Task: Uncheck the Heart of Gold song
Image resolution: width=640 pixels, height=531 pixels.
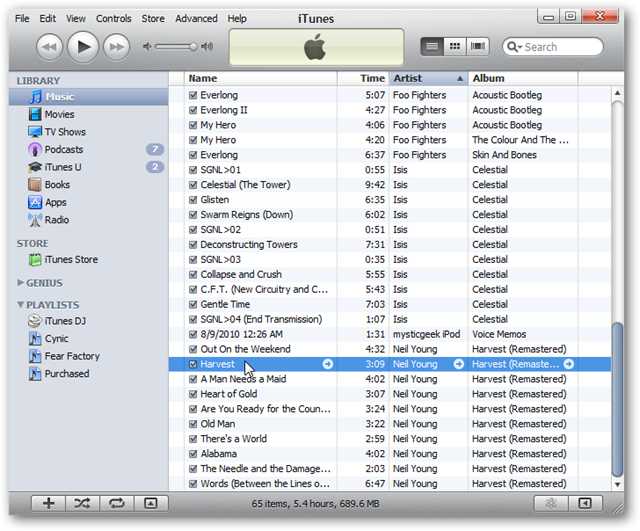Action: (193, 394)
